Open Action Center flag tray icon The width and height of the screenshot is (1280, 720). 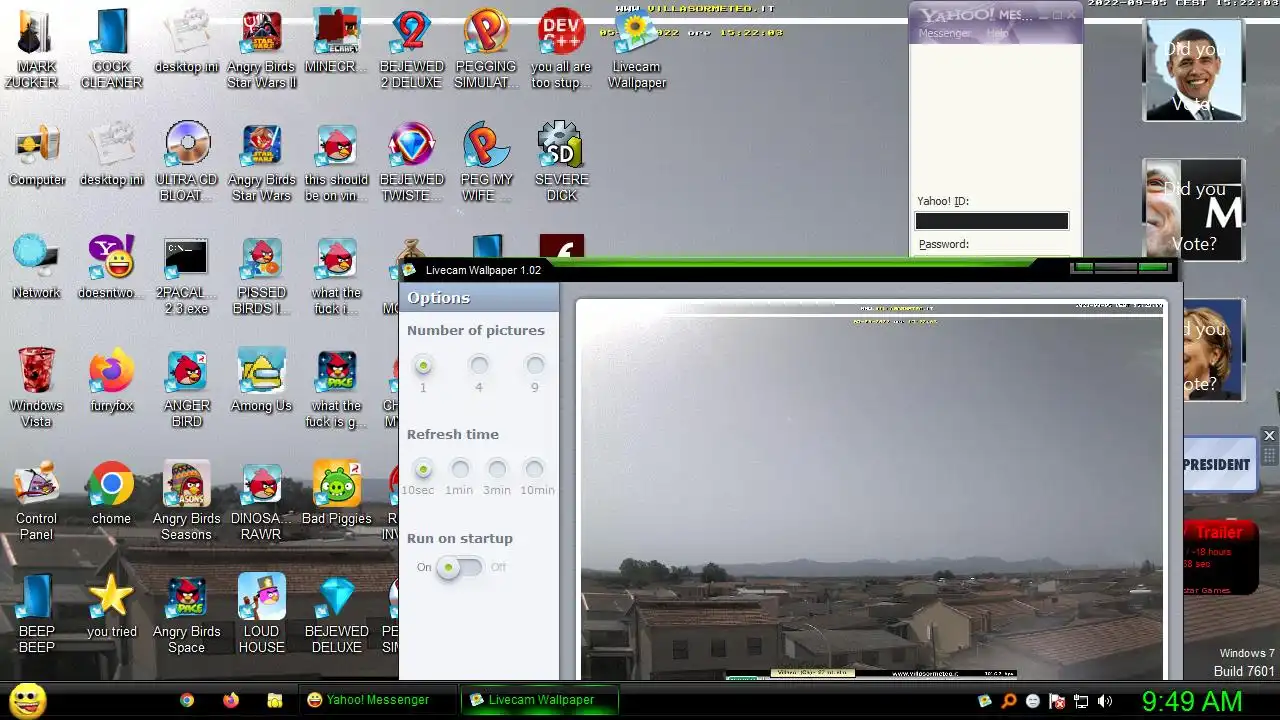[1057, 701]
